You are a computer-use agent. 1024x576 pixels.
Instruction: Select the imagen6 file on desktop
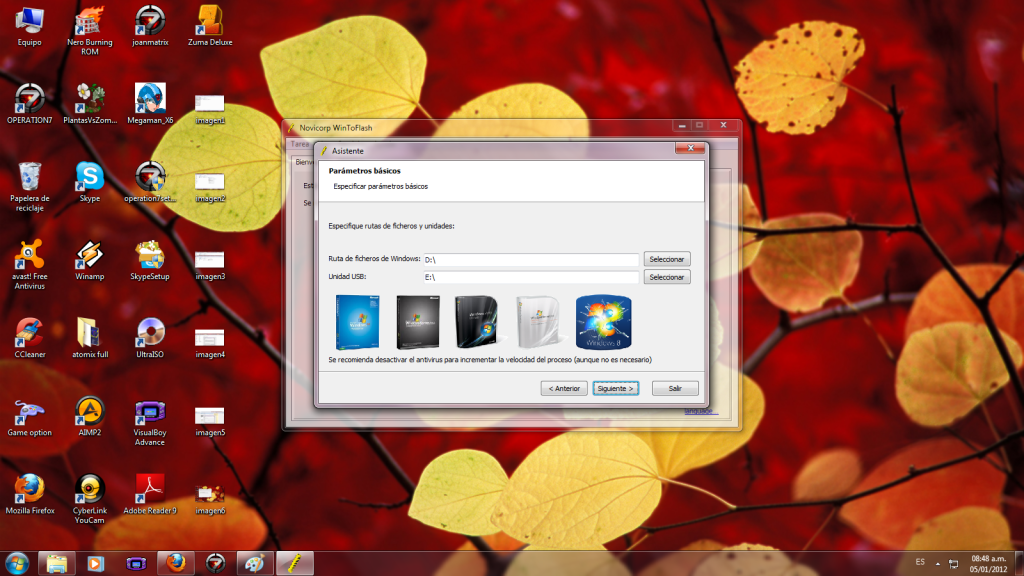[x=210, y=499]
